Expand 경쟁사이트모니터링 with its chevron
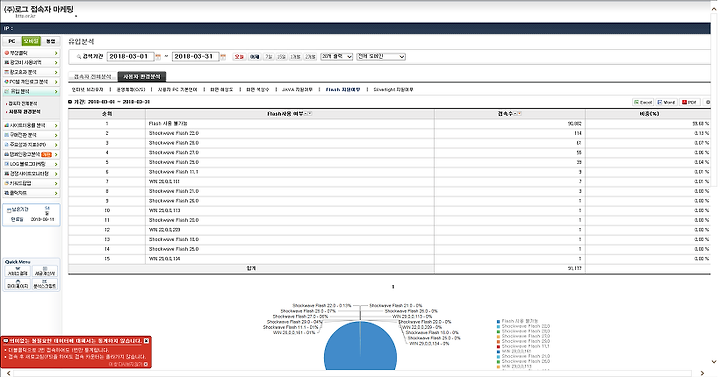 click(56, 174)
